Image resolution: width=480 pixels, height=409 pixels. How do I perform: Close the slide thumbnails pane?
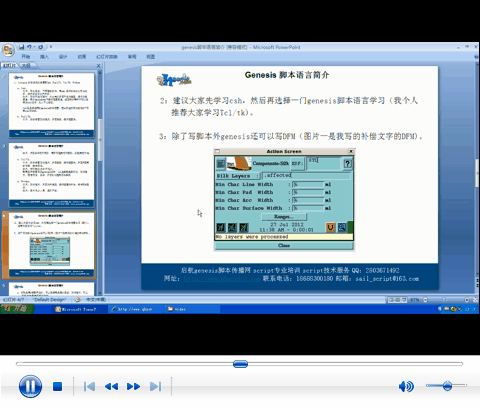(x=99, y=66)
